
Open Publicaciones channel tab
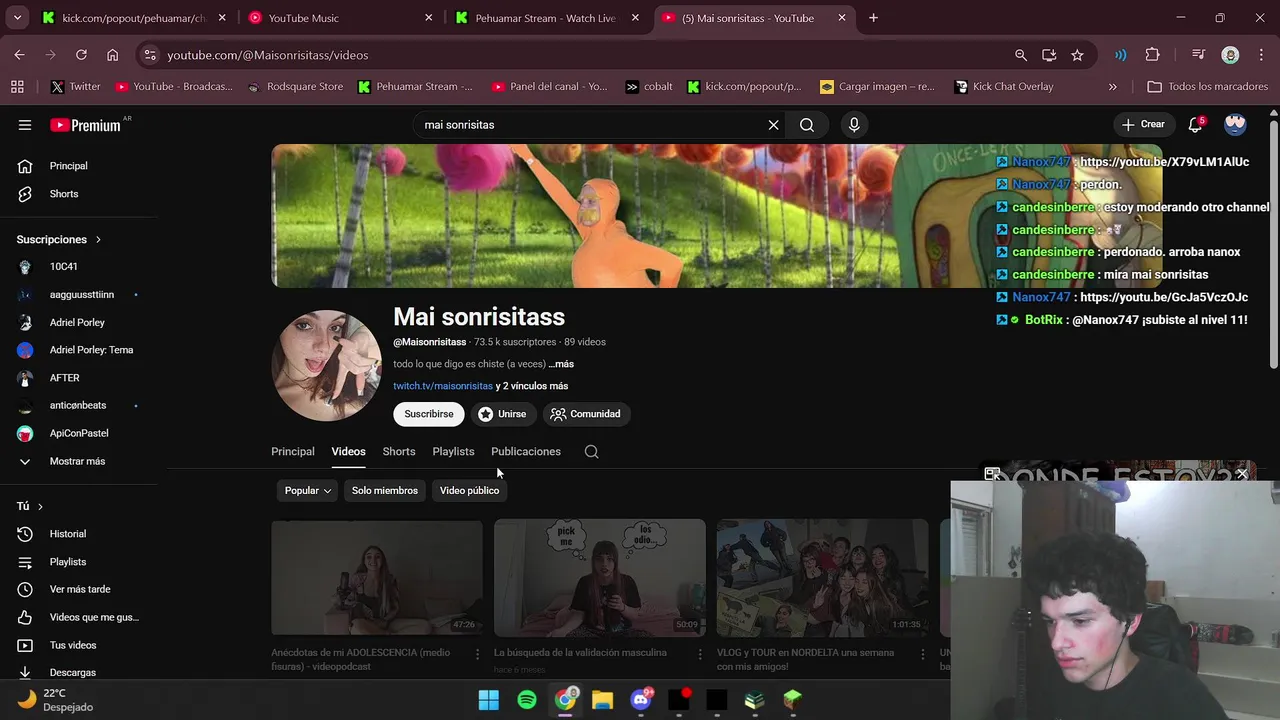tap(526, 452)
